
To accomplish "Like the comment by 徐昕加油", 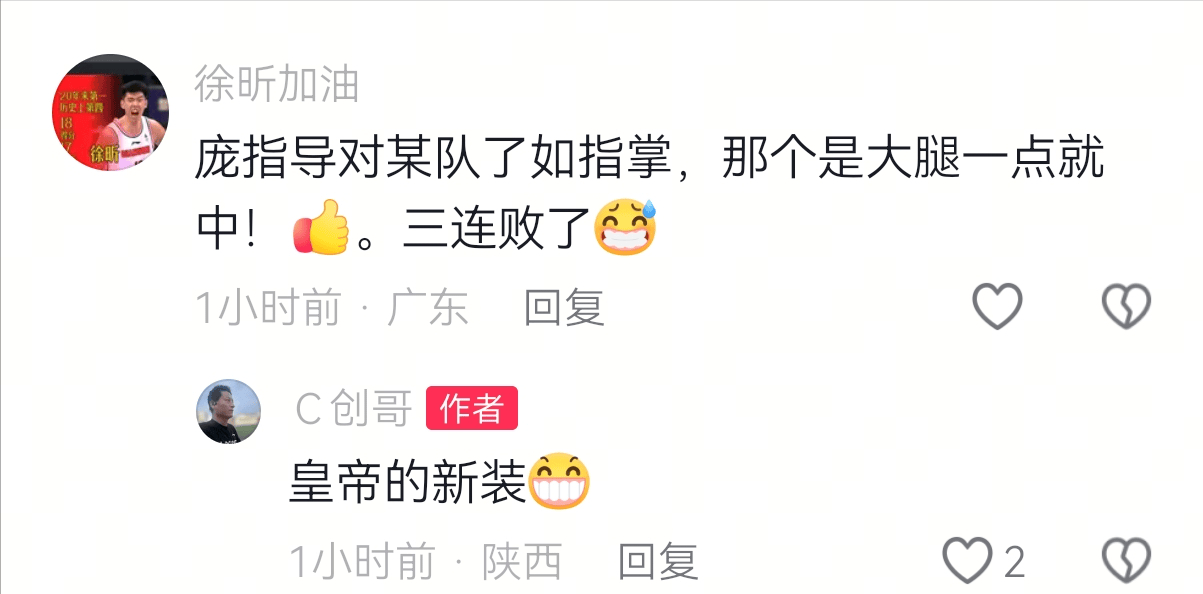I will click(998, 306).
